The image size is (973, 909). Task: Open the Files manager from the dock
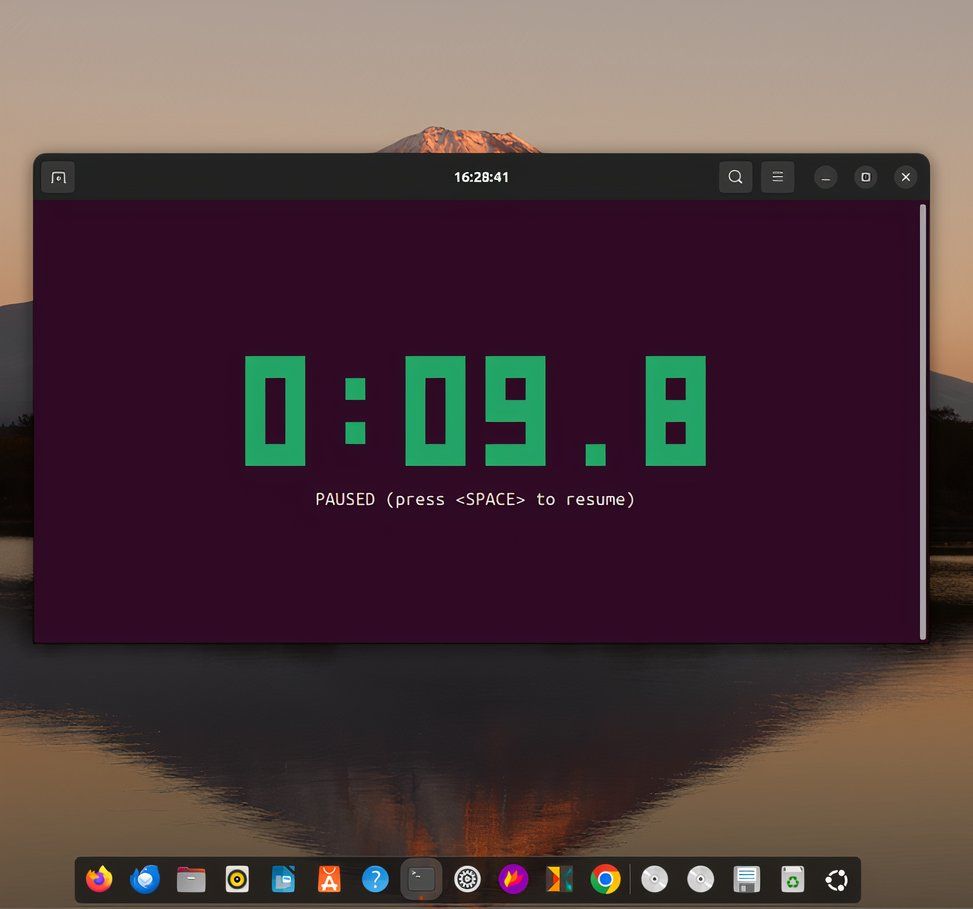(191, 880)
